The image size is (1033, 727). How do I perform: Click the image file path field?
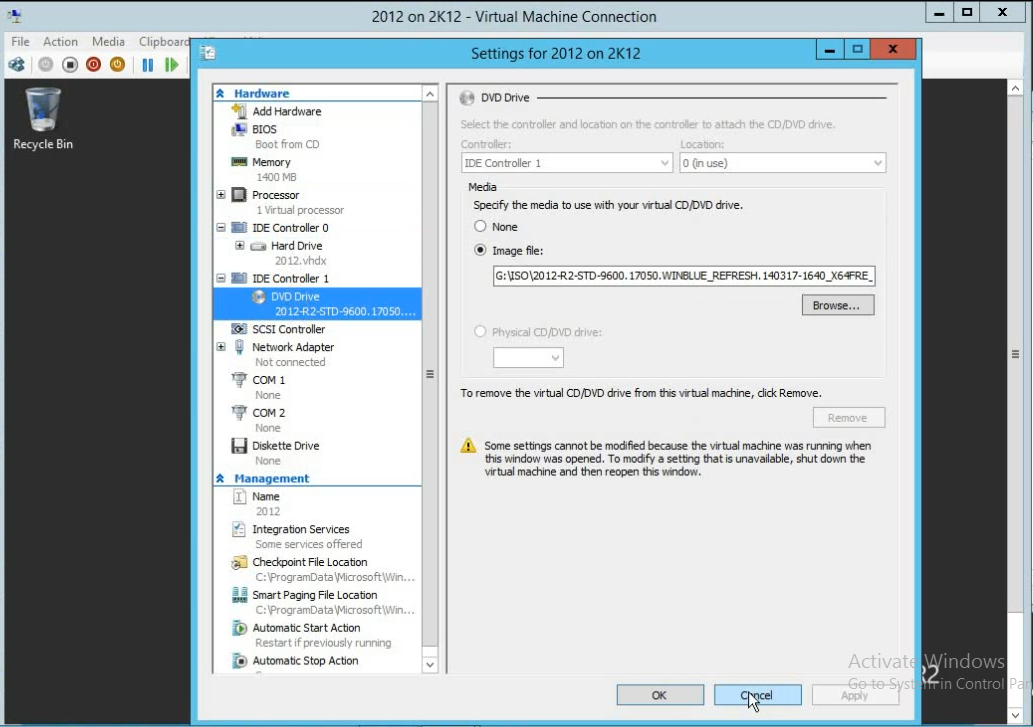click(684, 276)
